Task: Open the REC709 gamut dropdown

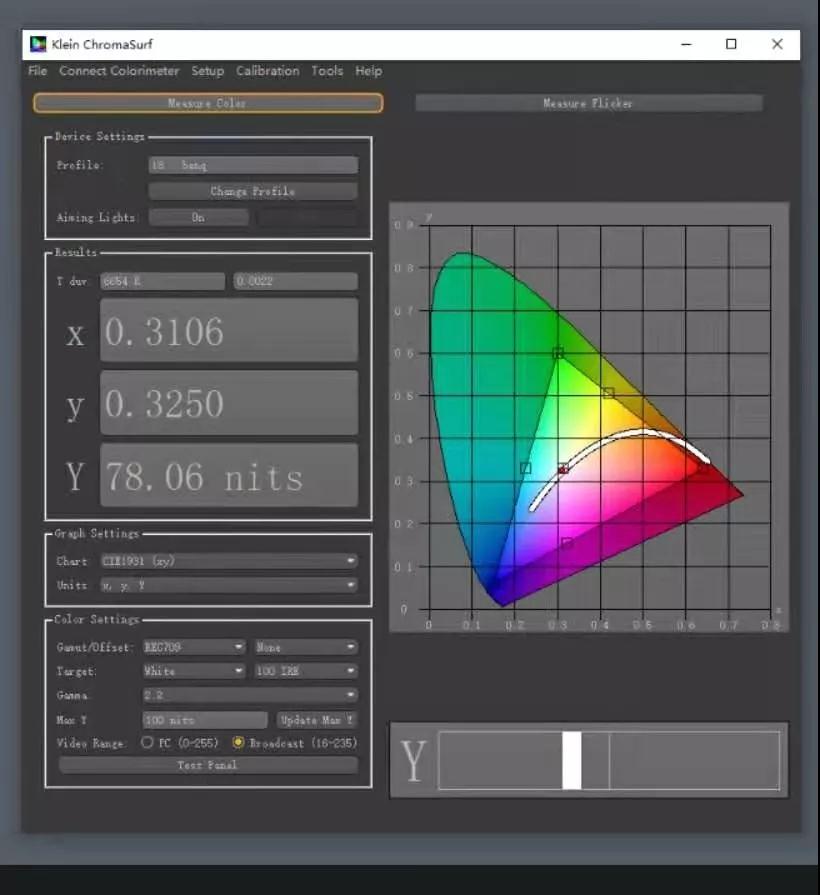Action: [193, 647]
